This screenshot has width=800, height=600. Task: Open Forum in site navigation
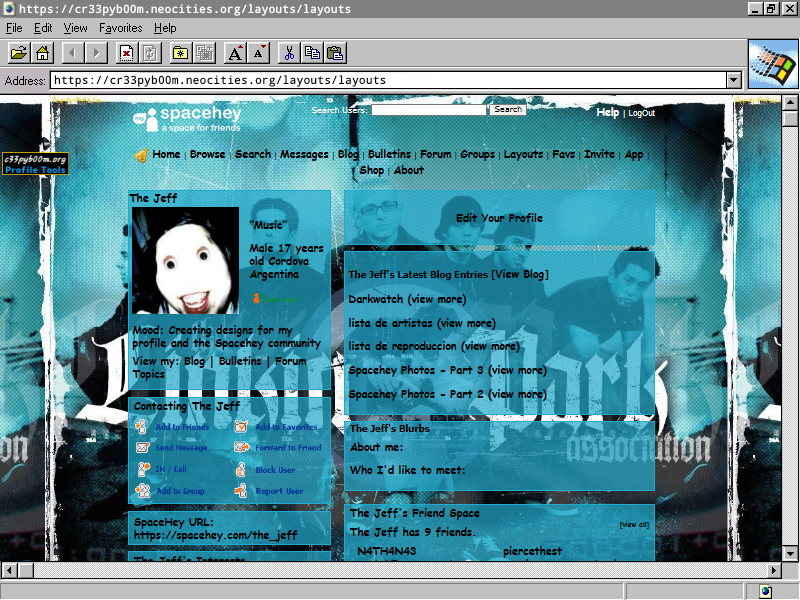436,154
